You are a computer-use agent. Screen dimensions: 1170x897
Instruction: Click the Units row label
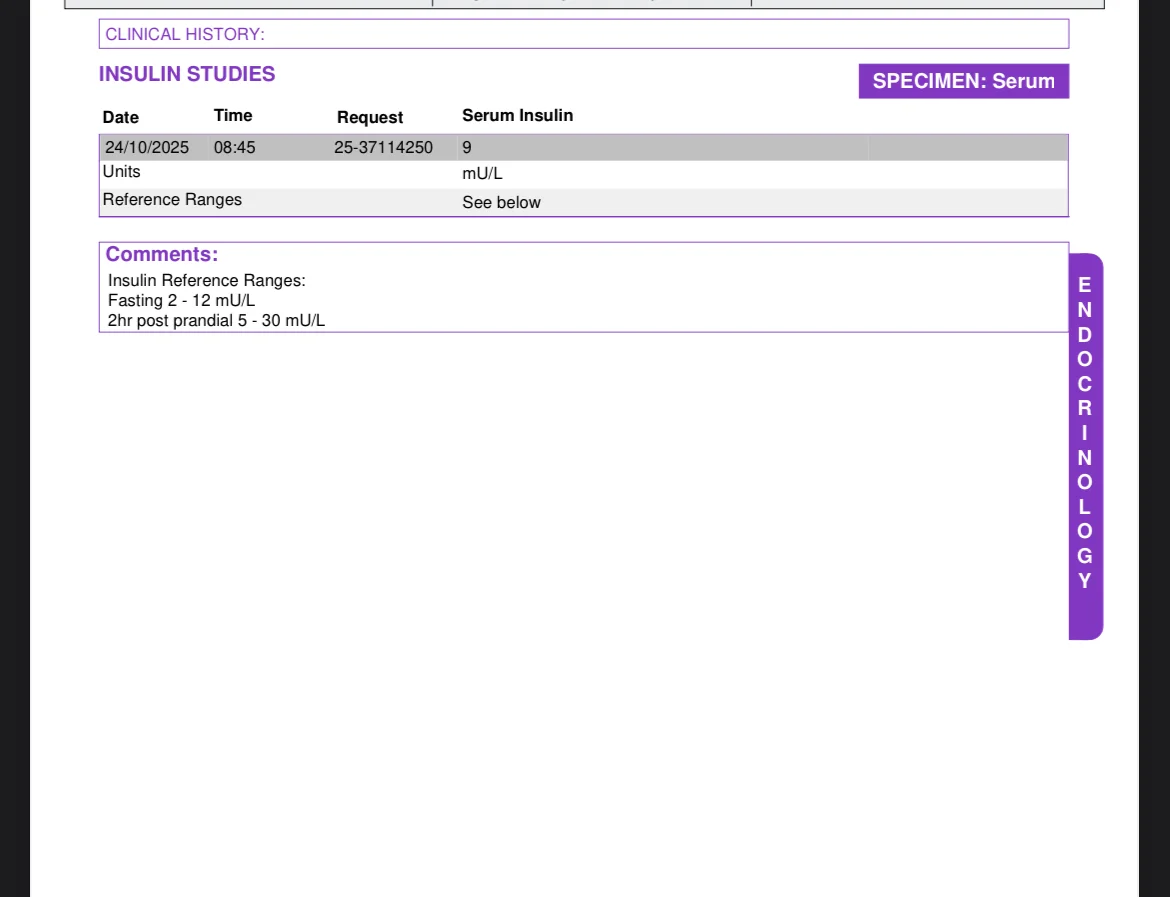tap(122, 172)
